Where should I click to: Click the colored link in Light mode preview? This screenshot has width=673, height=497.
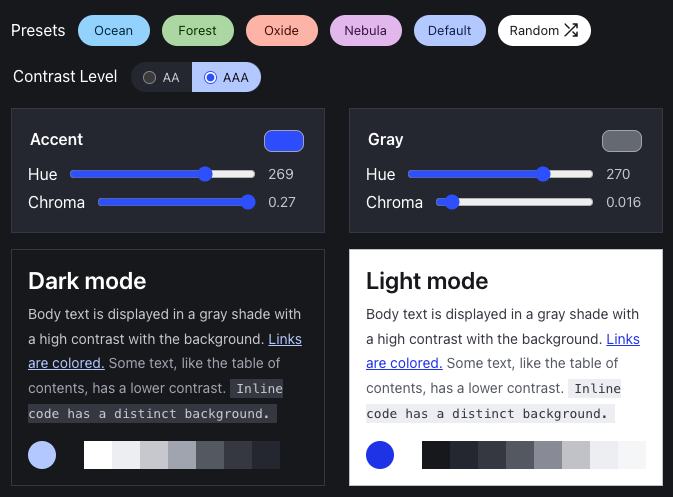tap(622, 340)
